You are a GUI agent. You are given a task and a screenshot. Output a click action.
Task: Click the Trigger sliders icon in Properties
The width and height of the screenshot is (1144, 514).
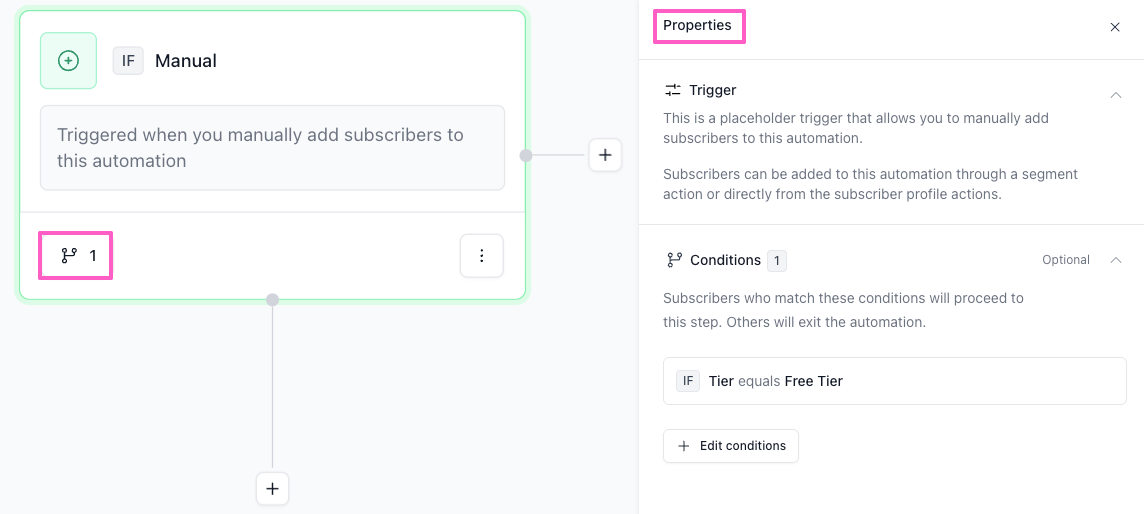(673, 90)
